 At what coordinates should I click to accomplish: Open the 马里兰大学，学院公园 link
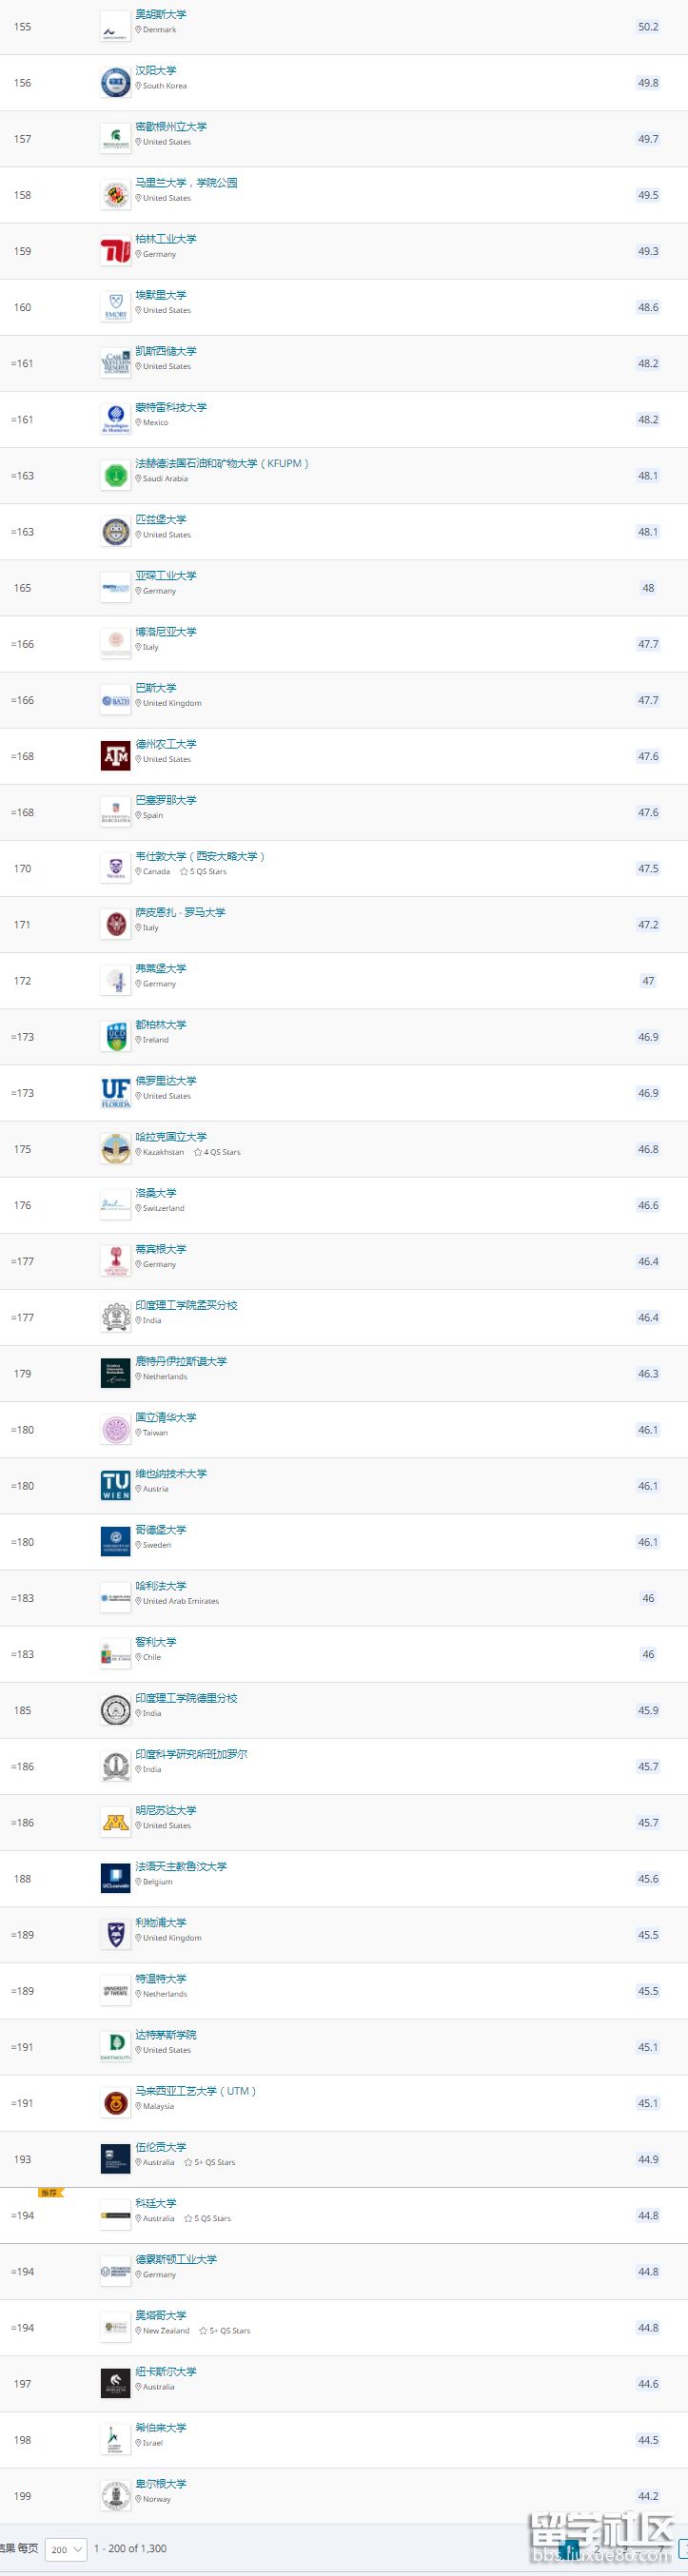click(187, 183)
